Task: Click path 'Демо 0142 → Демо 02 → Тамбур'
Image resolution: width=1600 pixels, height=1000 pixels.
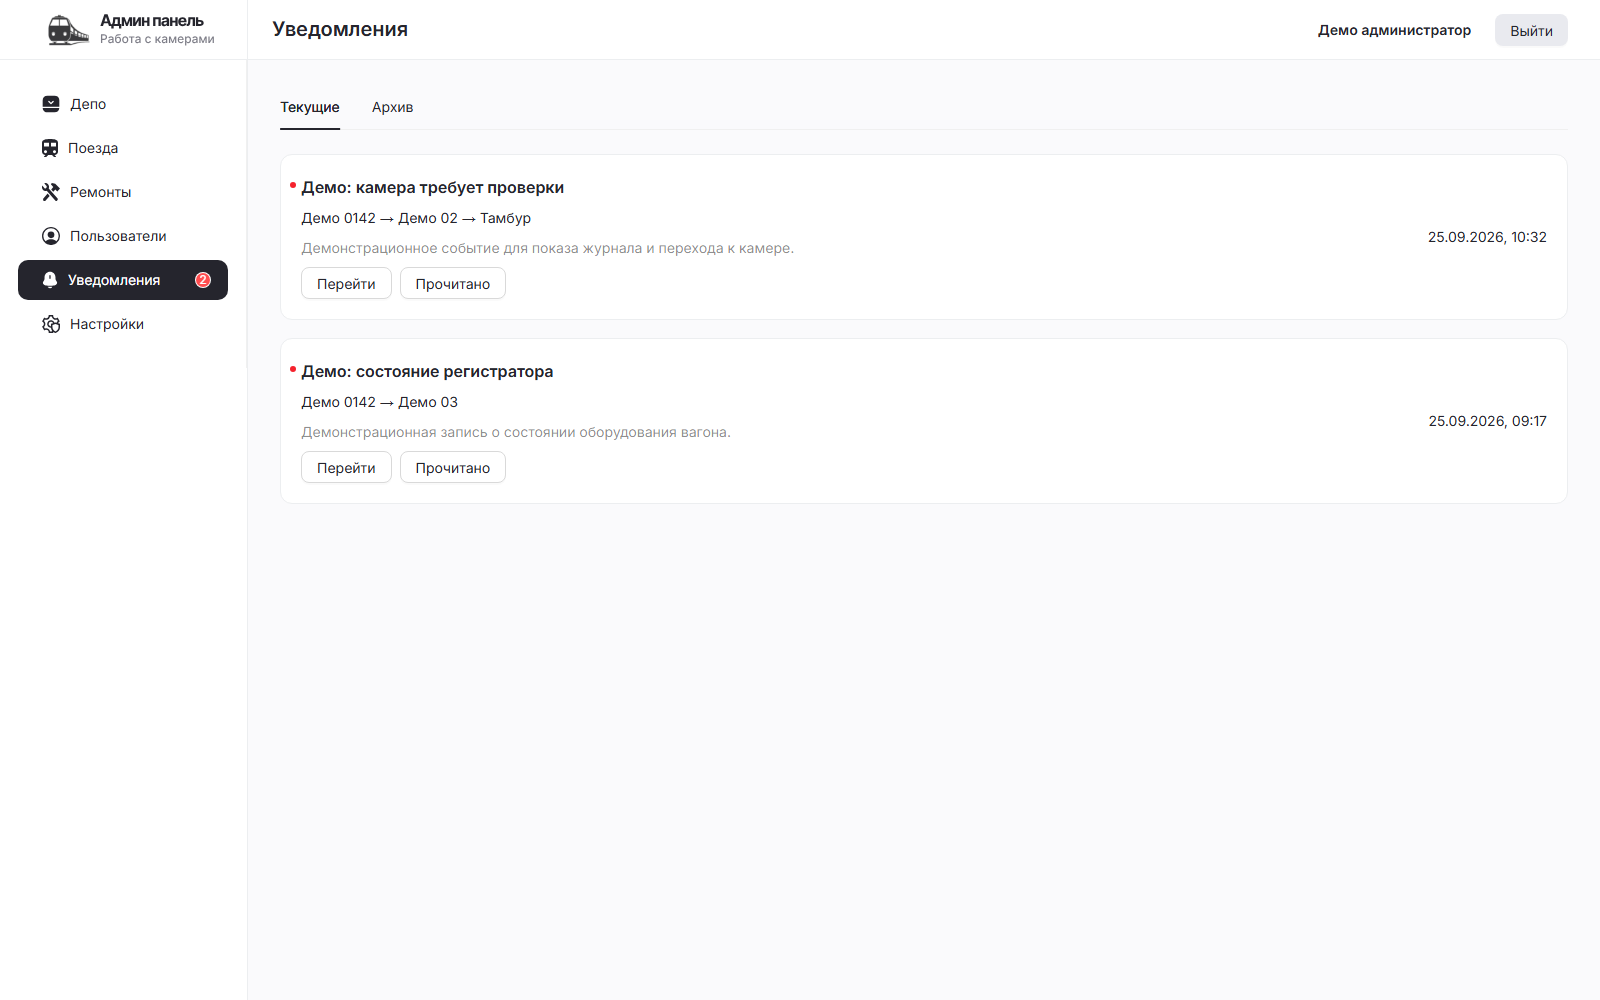Action: coord(416,218)
